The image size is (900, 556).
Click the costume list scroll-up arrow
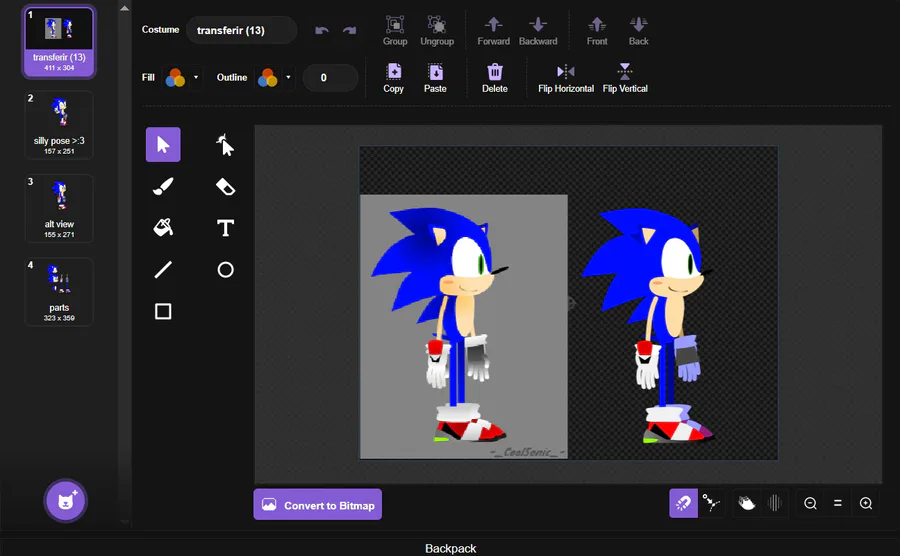pos(125,9)
